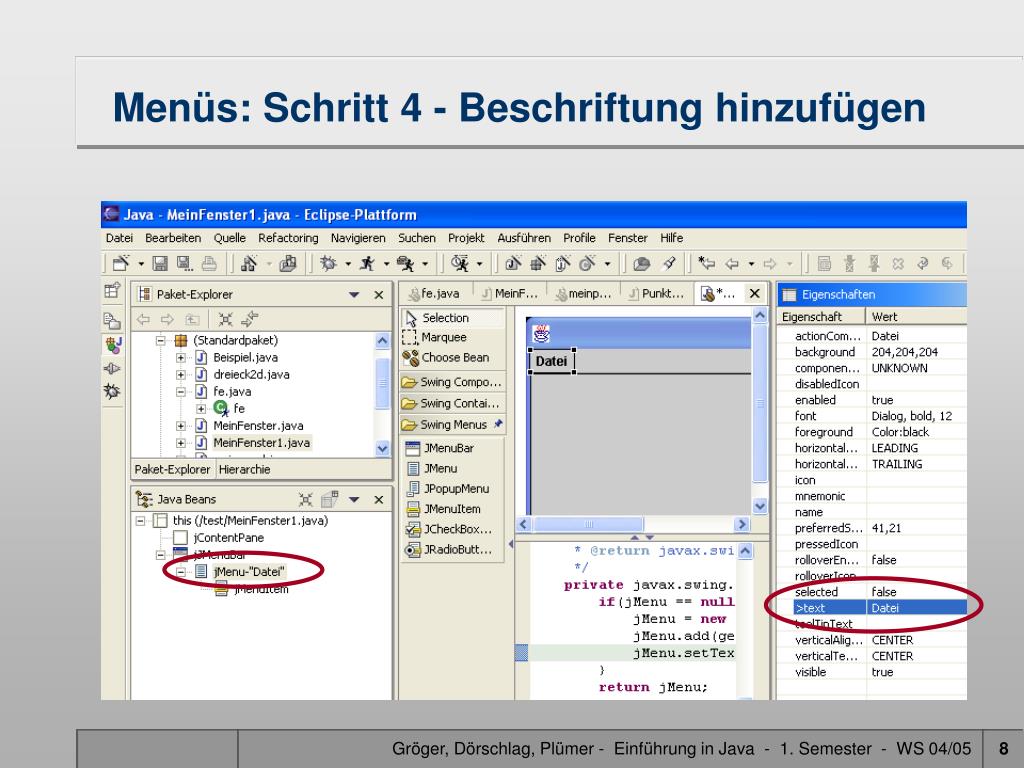Click Link with Editor icon in Paket-Explorer
Screen dimensions: 1024x768
tap(249, 319)
